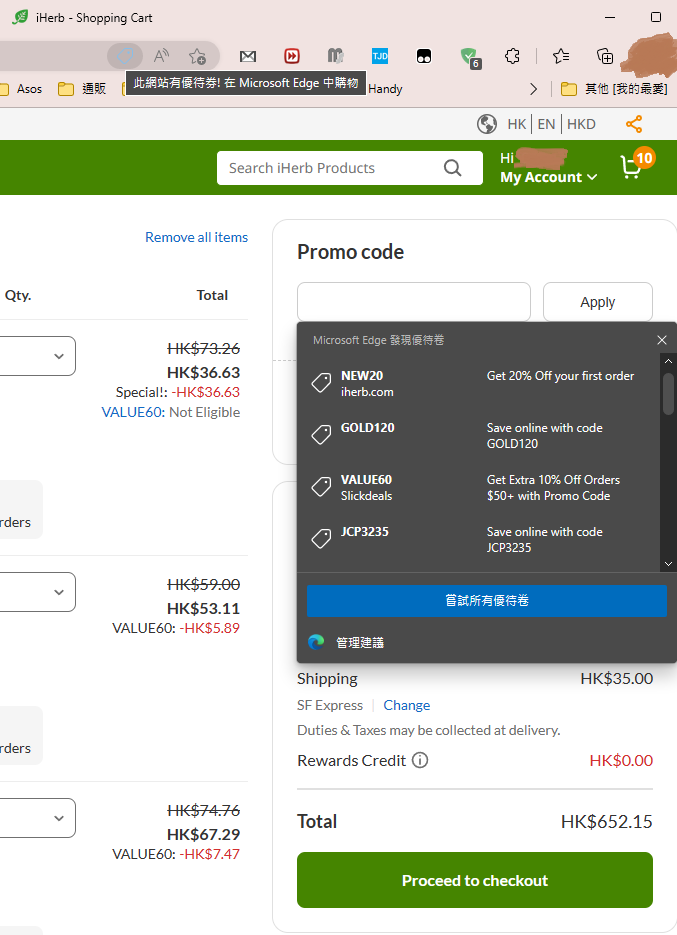Click the globe region icon
Image resolution: width=677 pixels, height=935 pixels.
pos(487,124)
